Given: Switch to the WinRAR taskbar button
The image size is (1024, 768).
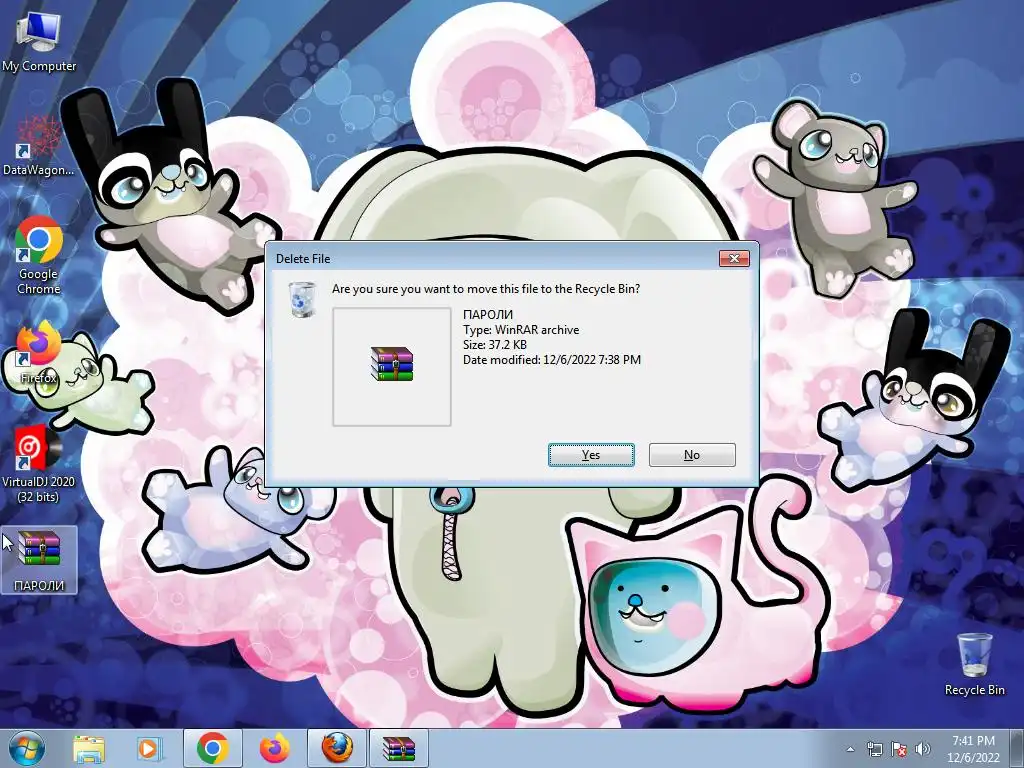Looking at the screenshot, I should 399,748.
